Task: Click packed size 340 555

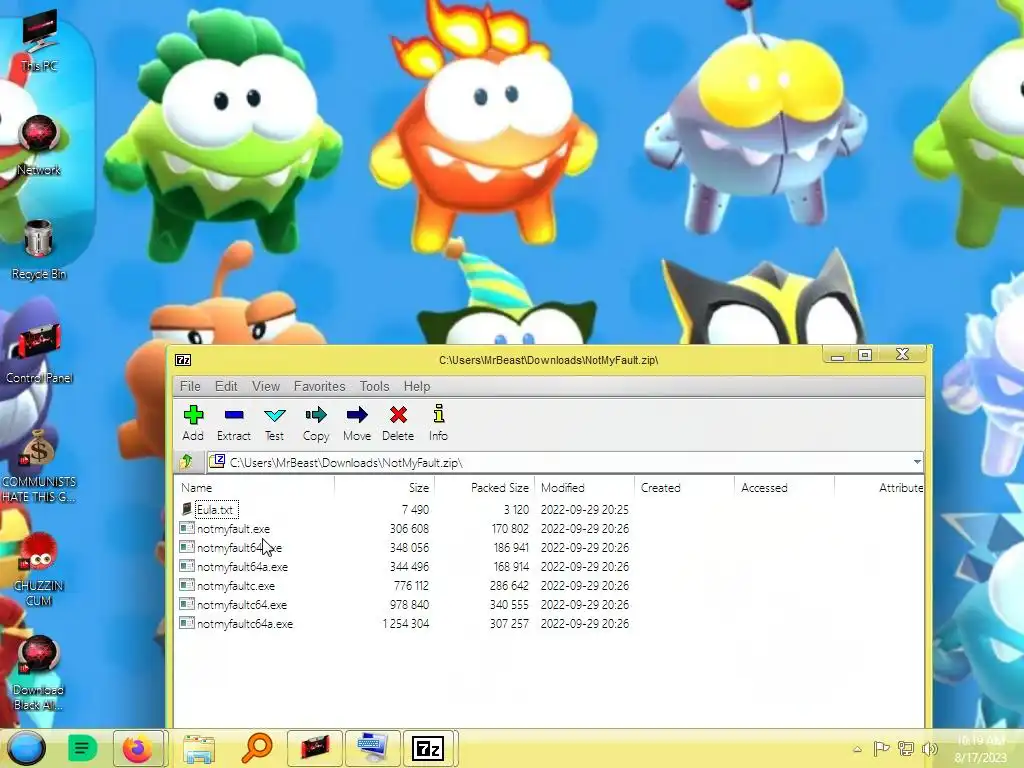Action: (x=509, y=605)
